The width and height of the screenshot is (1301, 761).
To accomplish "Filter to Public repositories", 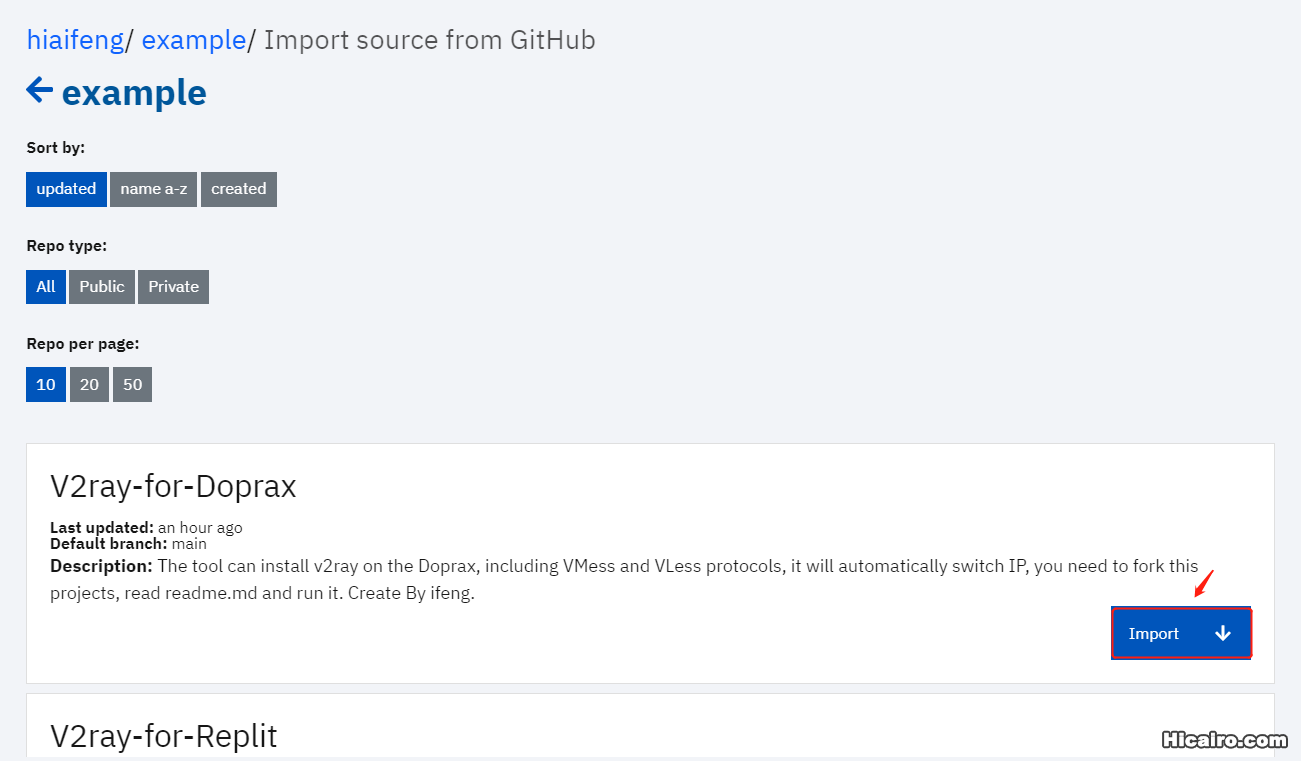I will [102, 287].
